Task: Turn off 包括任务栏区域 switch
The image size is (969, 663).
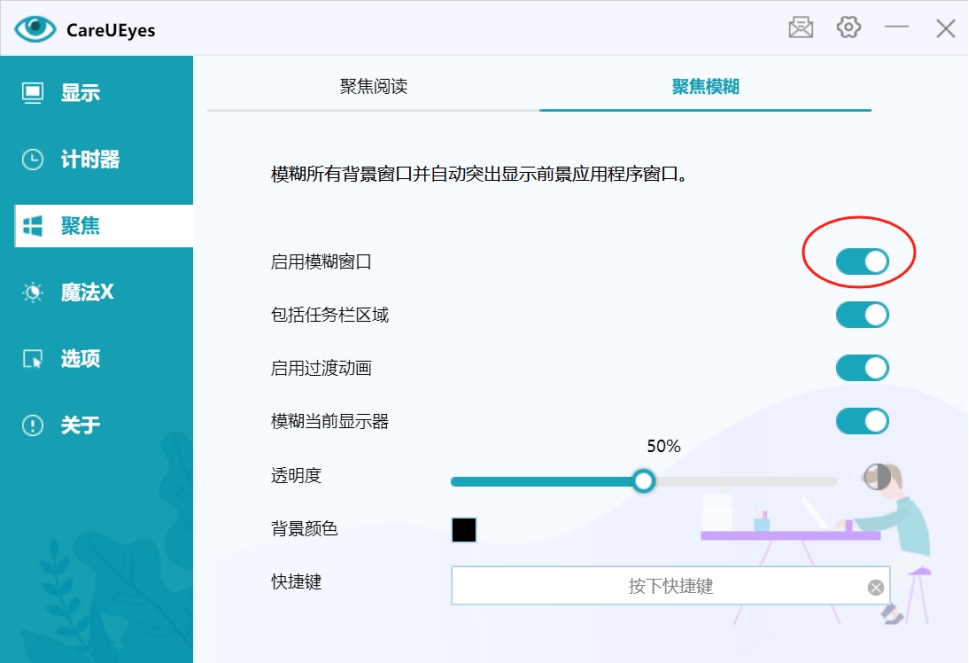Action: tap(862, 315)
